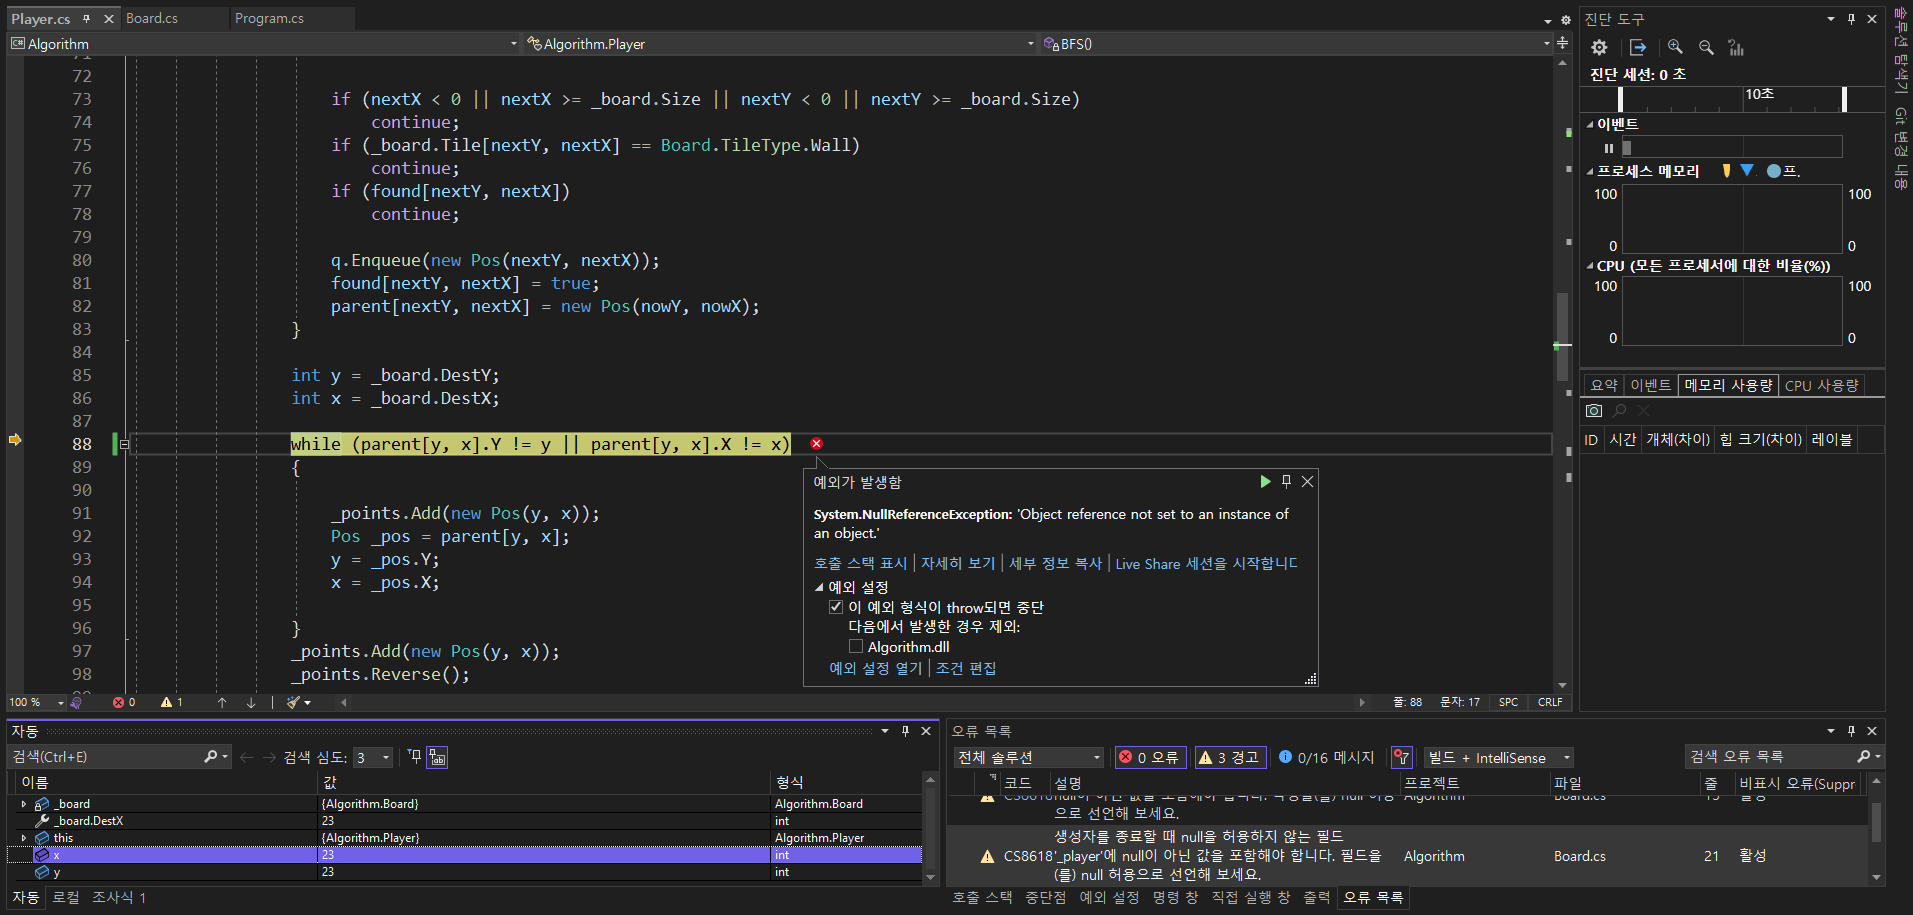Take a memory snapshot with camera icon

[1594, 410]
